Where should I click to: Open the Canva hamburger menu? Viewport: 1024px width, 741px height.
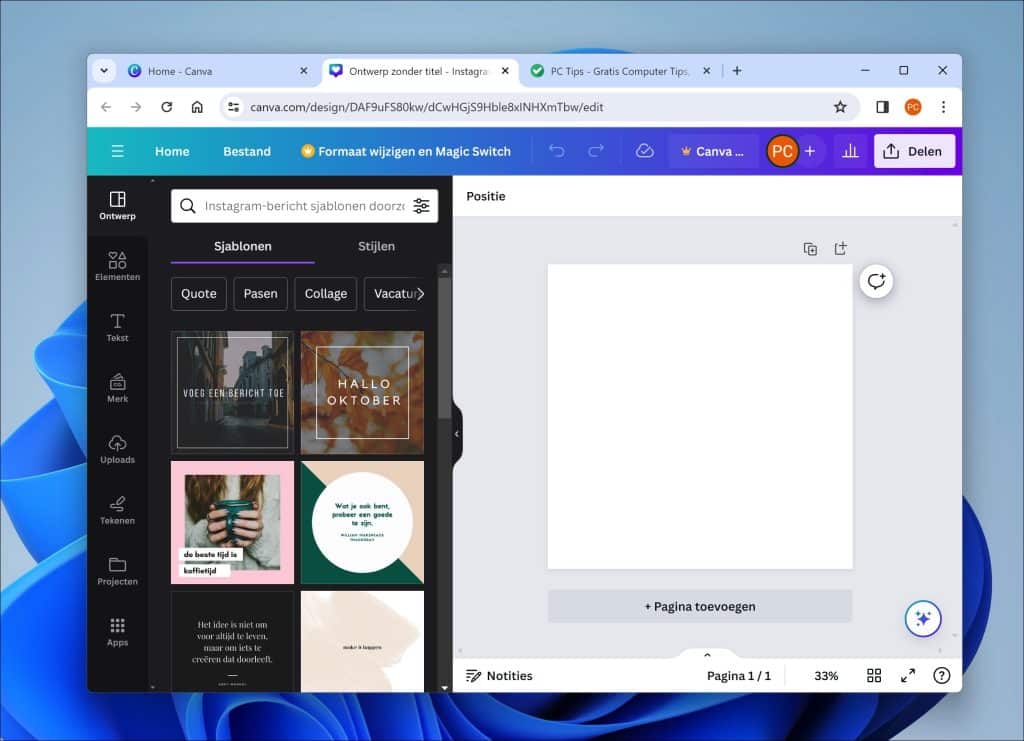pyautogui.click(x=118, y=151)
